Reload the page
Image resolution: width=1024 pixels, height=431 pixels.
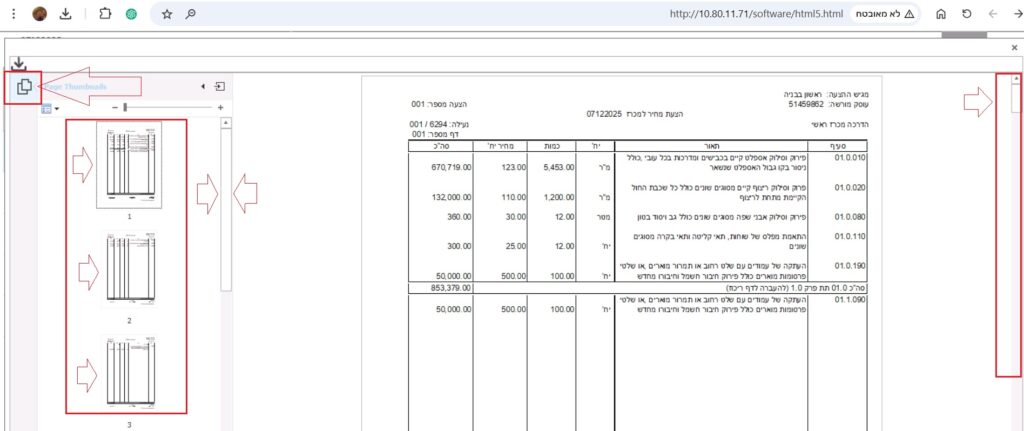tap(967, 15)
